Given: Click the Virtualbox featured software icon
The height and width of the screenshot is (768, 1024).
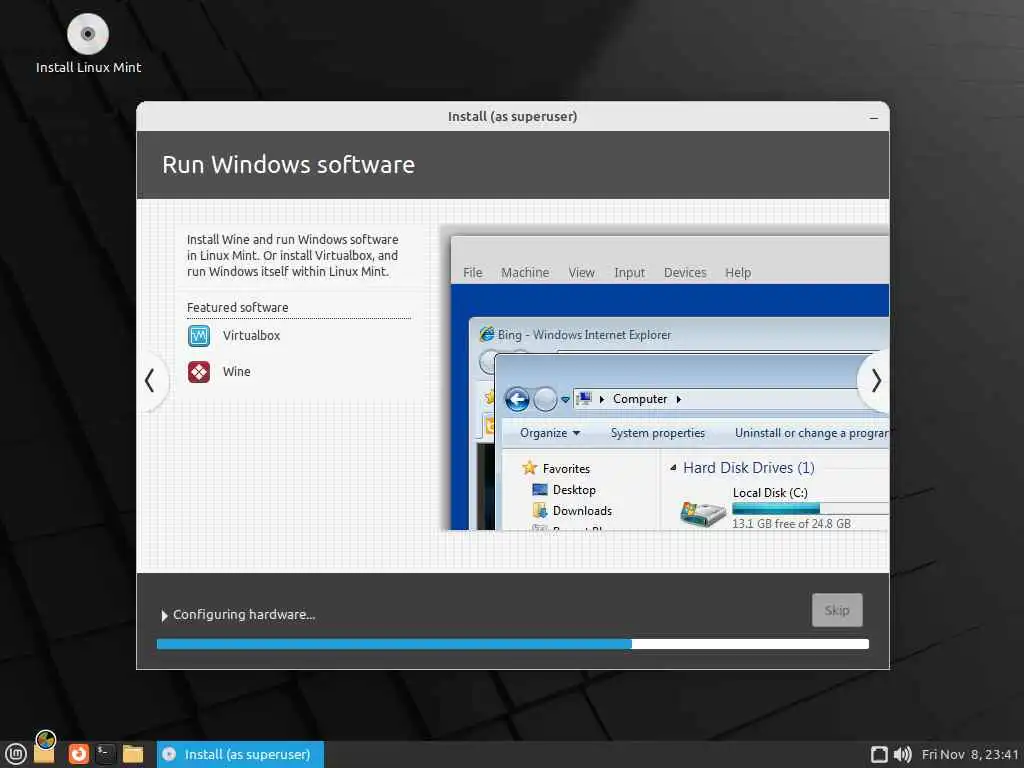Looking at the screenshot, I should click(199, 336).
